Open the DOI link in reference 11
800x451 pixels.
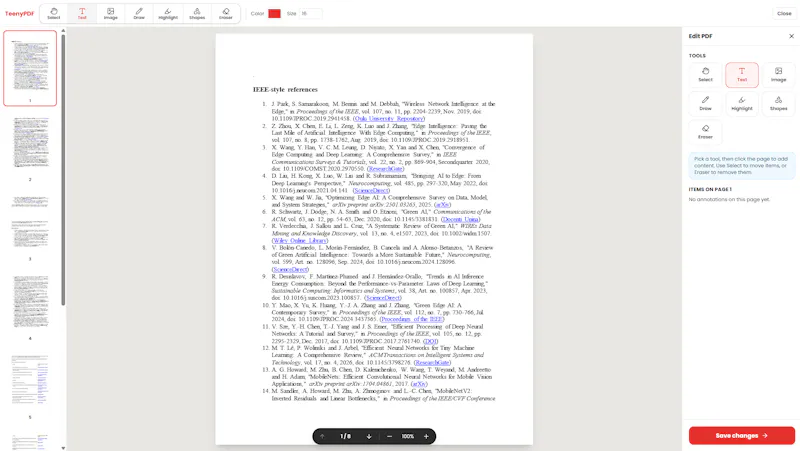tap(431, 341)
